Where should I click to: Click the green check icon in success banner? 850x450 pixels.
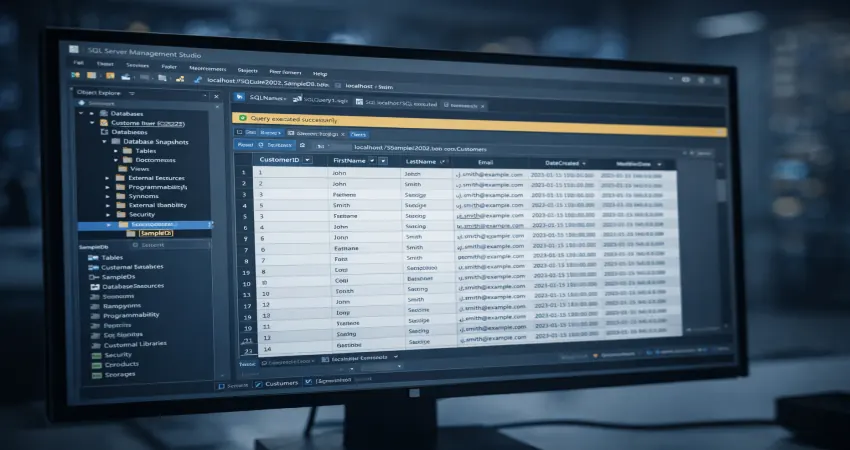tap(242, 118)
